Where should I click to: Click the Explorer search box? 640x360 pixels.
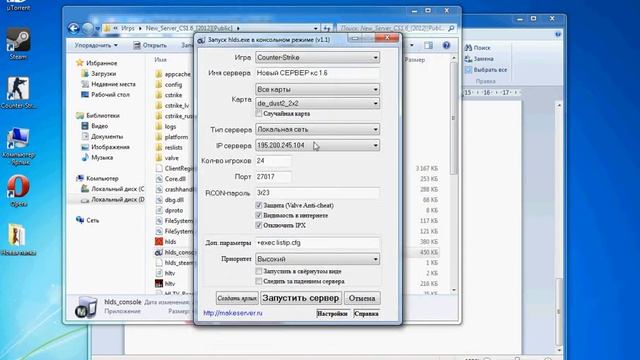(396, 28)
